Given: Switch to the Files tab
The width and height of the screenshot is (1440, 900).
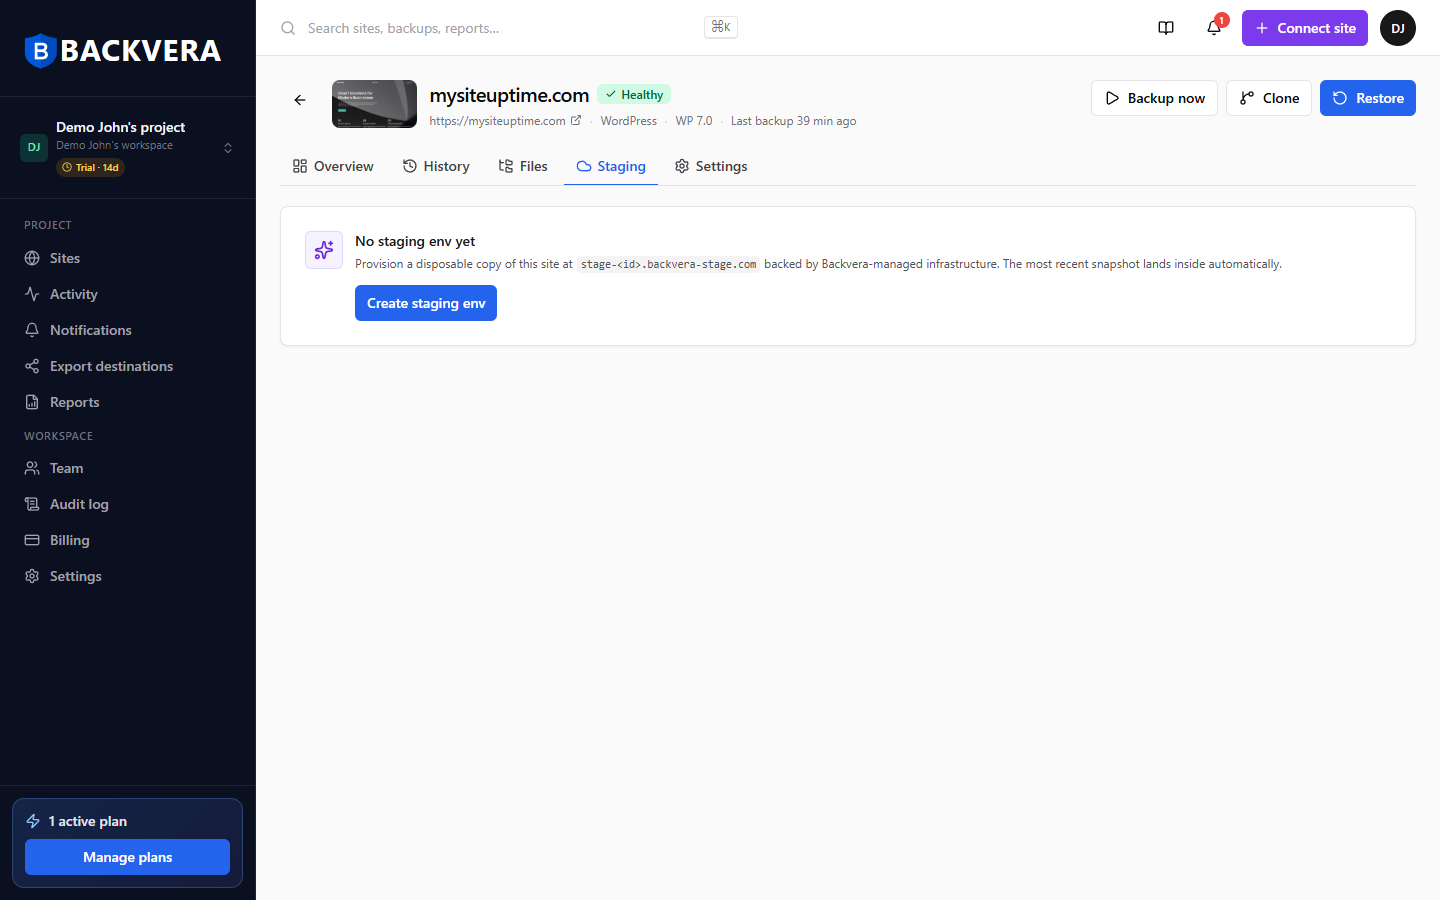Looking at the screenshot, I should (523, 166).
